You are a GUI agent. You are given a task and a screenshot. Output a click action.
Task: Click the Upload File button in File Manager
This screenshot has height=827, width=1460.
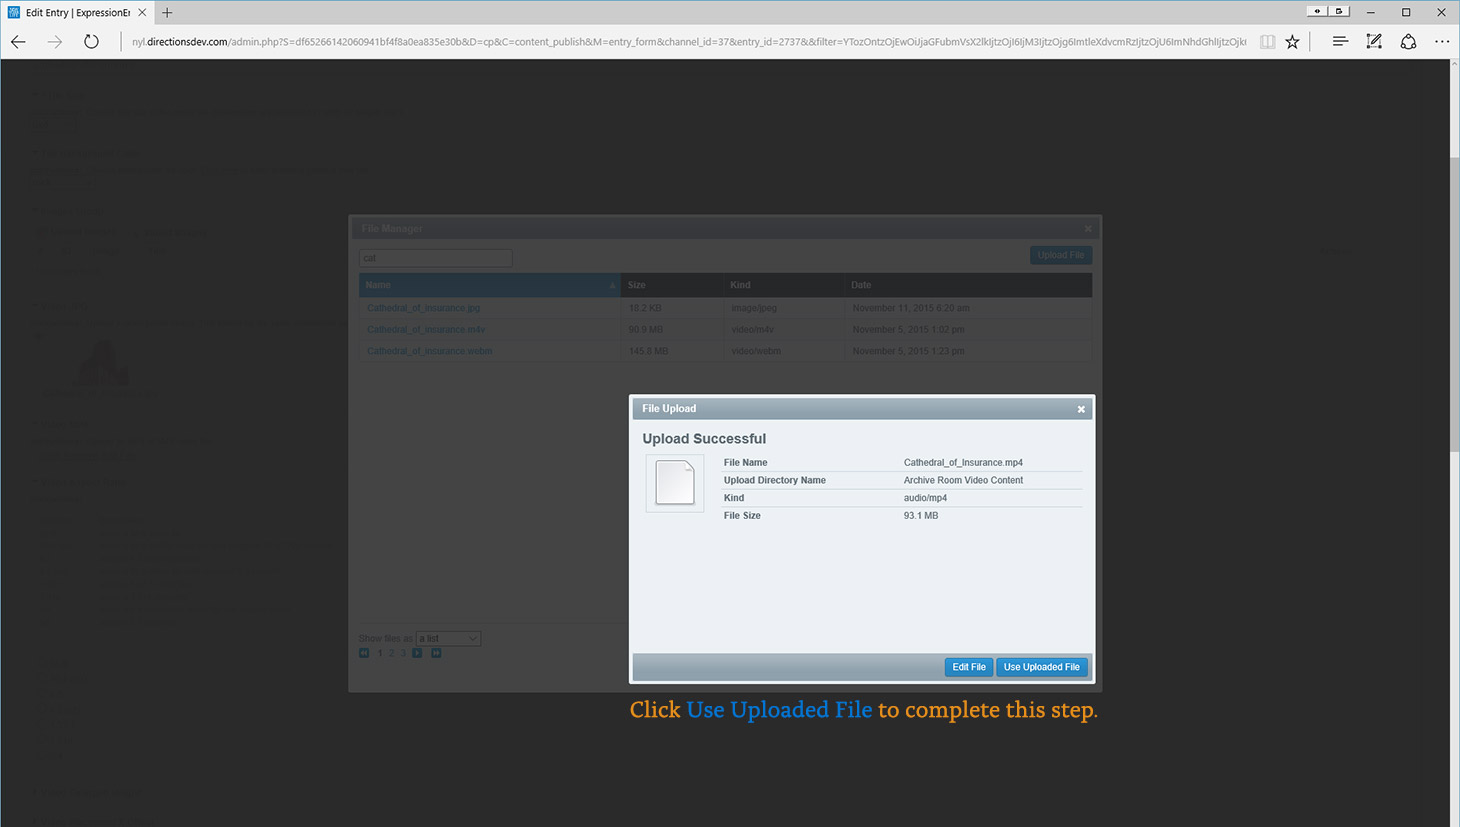point(1060,255)
